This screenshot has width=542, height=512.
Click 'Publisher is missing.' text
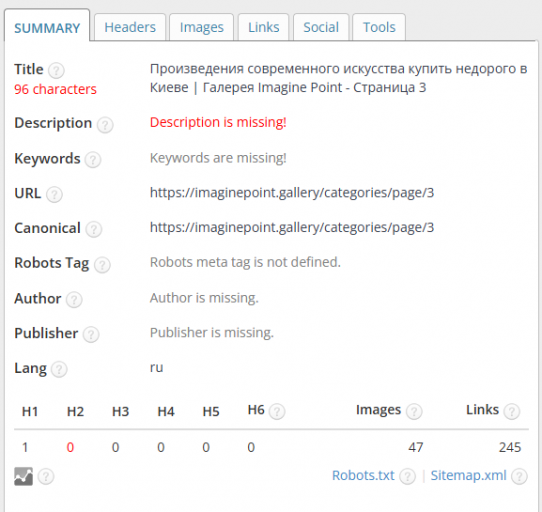point(212,333)
